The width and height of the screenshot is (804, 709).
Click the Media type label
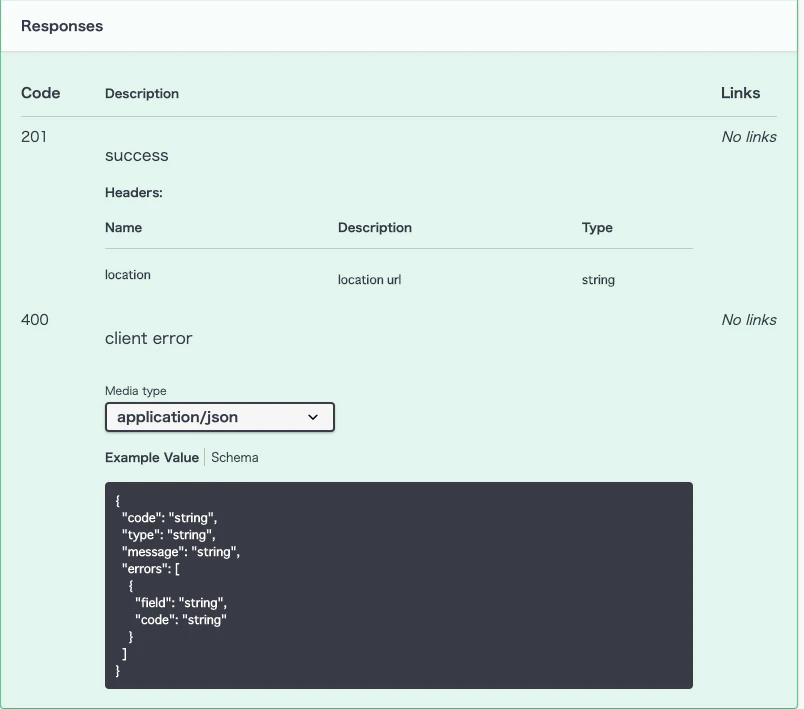[x=135, y=391]
